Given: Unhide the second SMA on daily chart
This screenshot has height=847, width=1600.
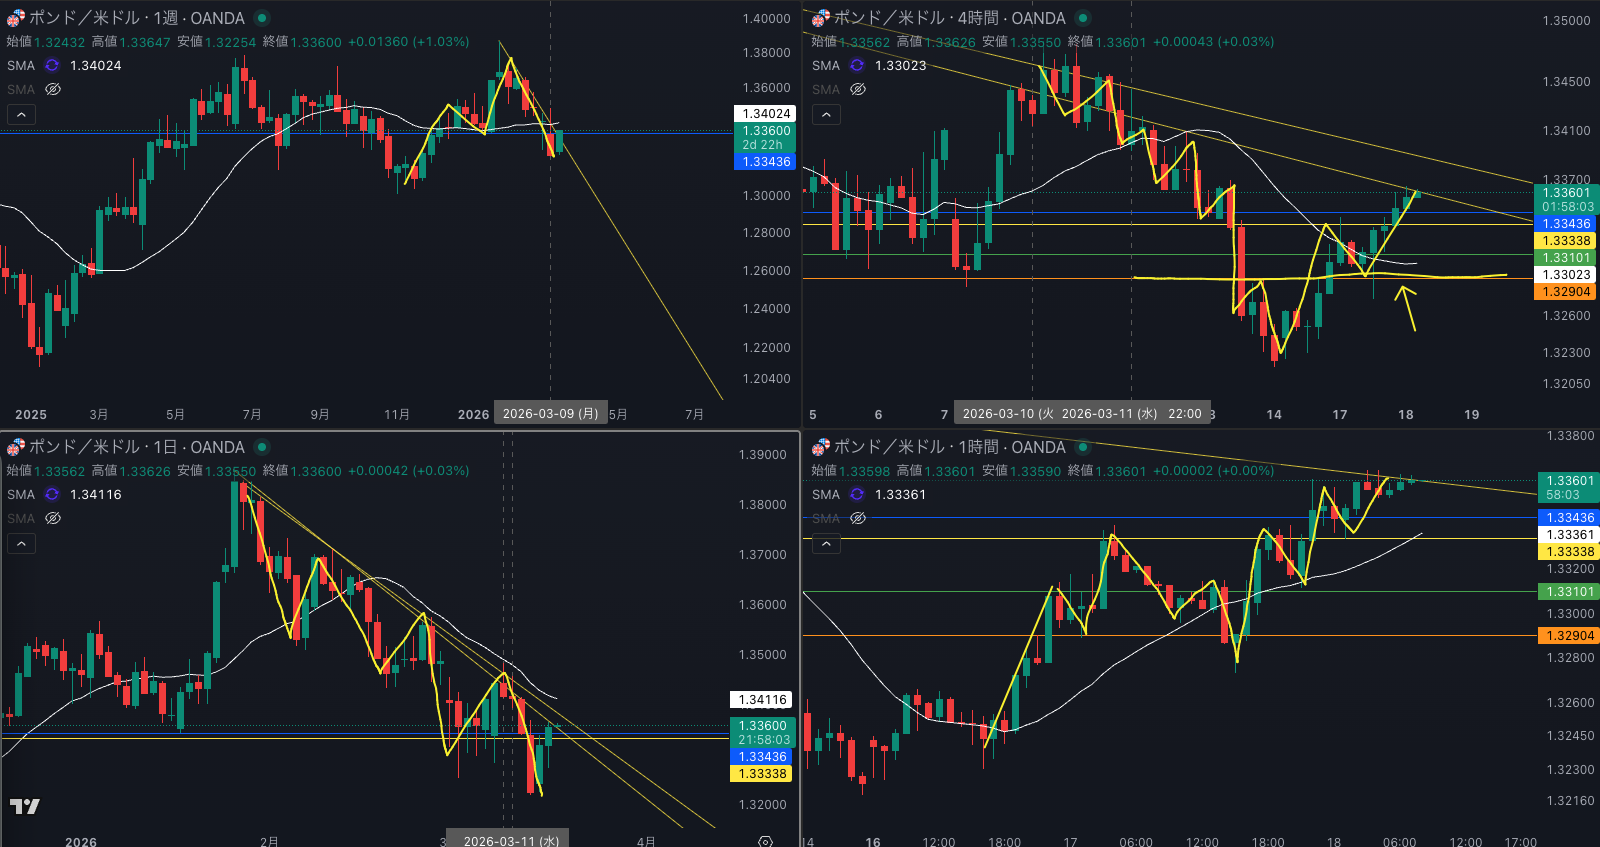Looking at the screenshot, I should (53, 518).
